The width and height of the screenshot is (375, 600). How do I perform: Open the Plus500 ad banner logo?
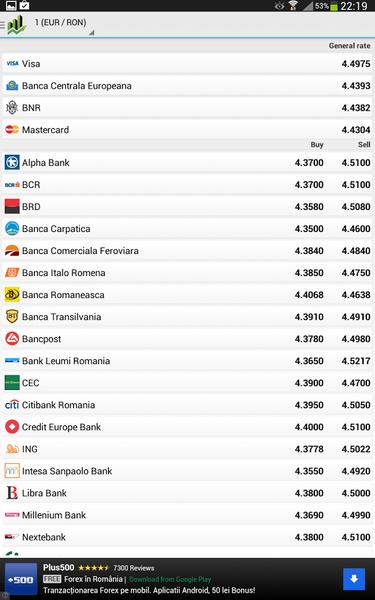[x=21, y=579]
